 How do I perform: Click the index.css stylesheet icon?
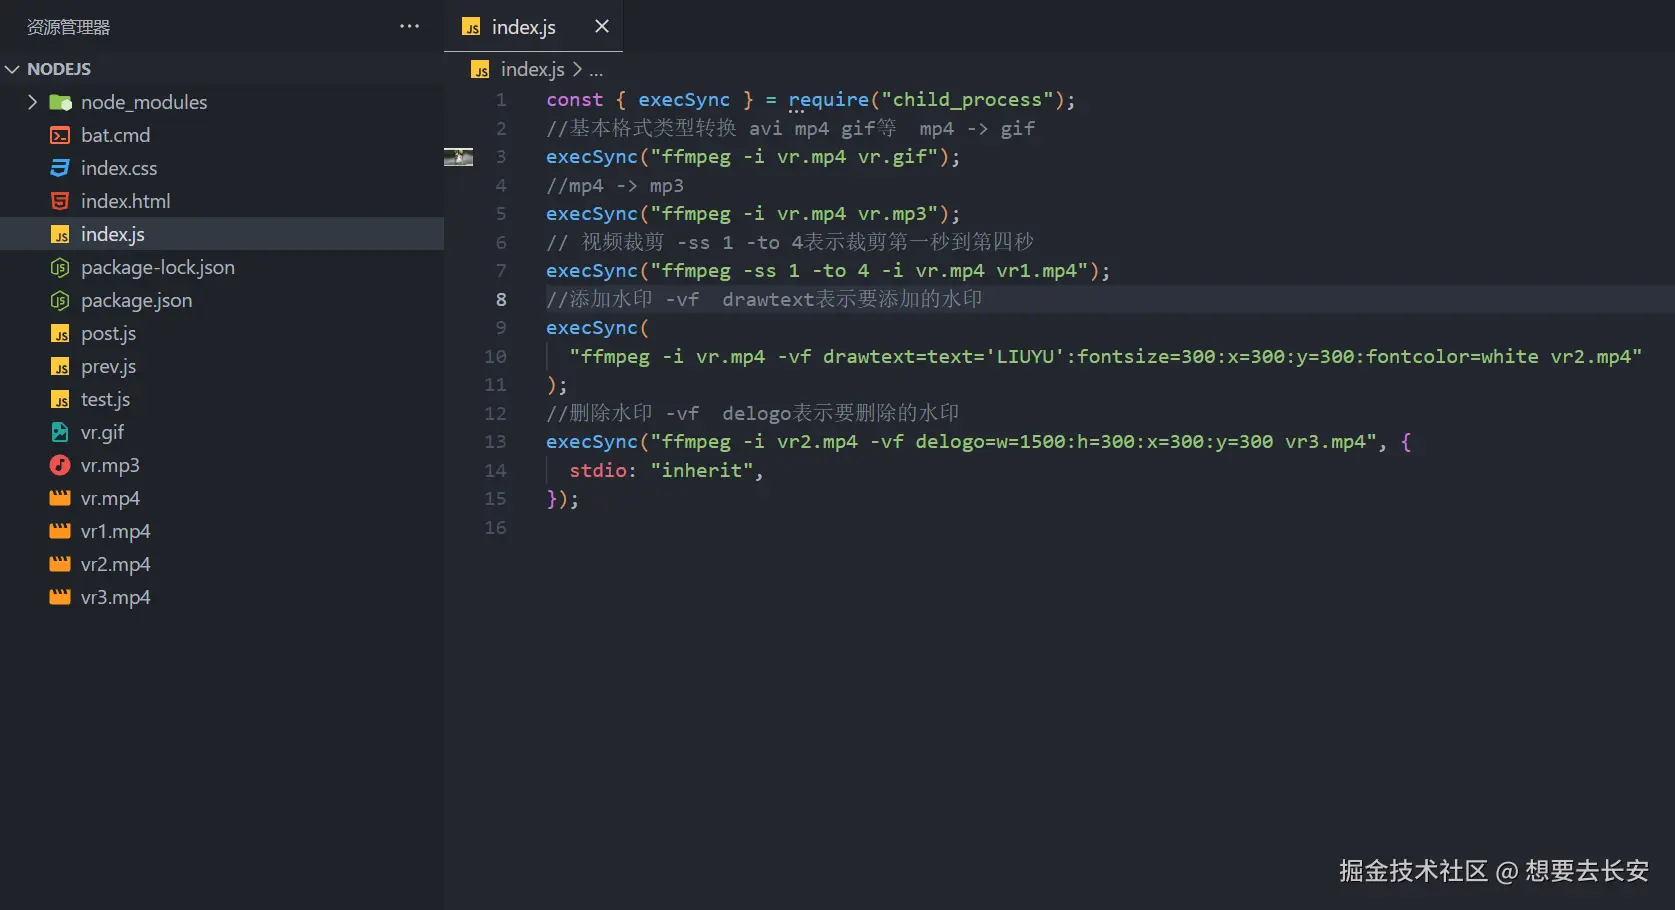[60, 168]
